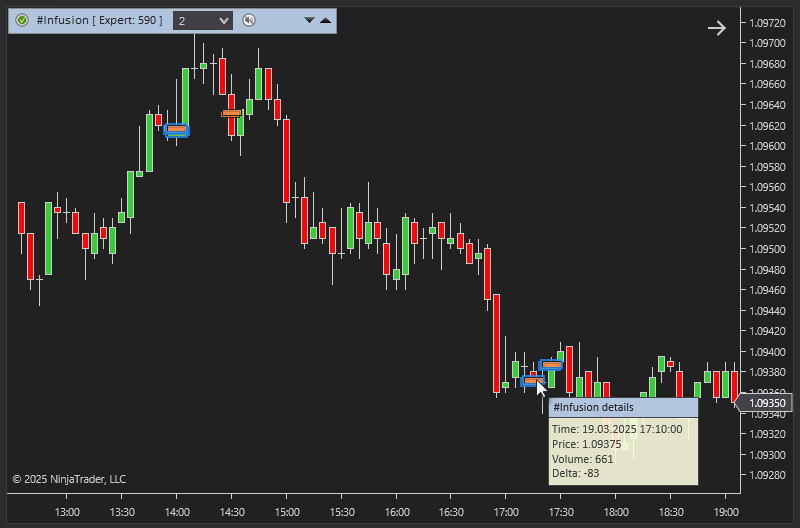Select the upper Infusion marker near 17:25
The image size is (800, 528).
551,365
